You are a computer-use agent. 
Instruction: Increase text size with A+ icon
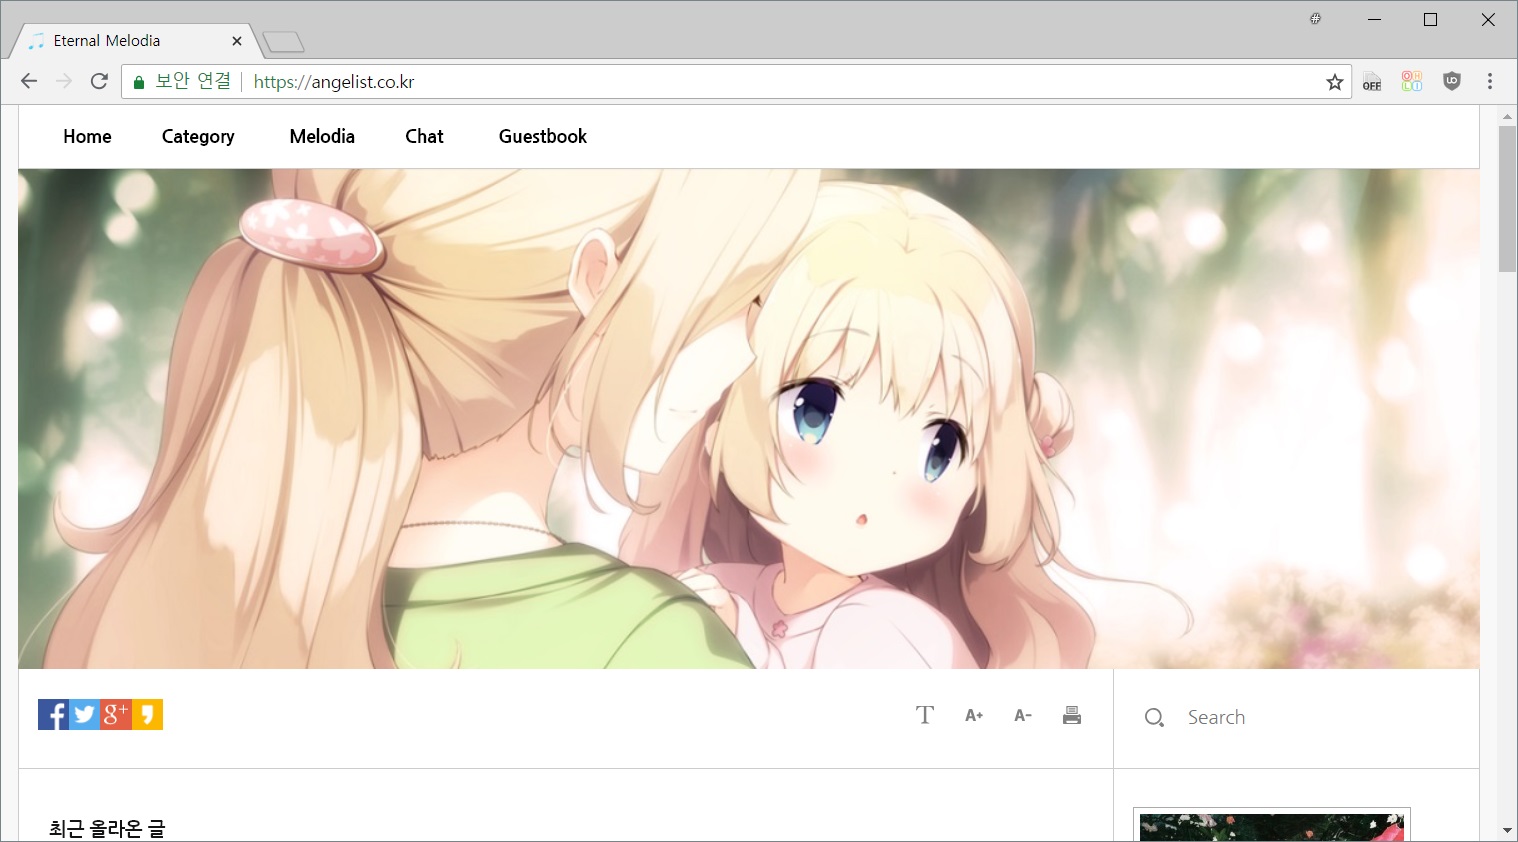pos(974,715)
